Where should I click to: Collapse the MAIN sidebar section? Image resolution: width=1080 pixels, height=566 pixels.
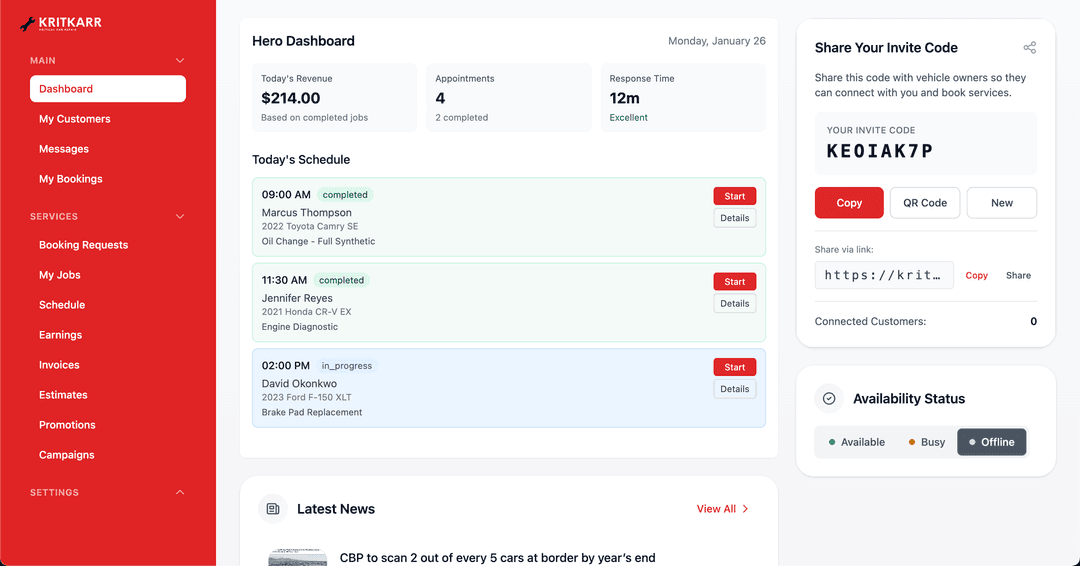tap(180, 61)
